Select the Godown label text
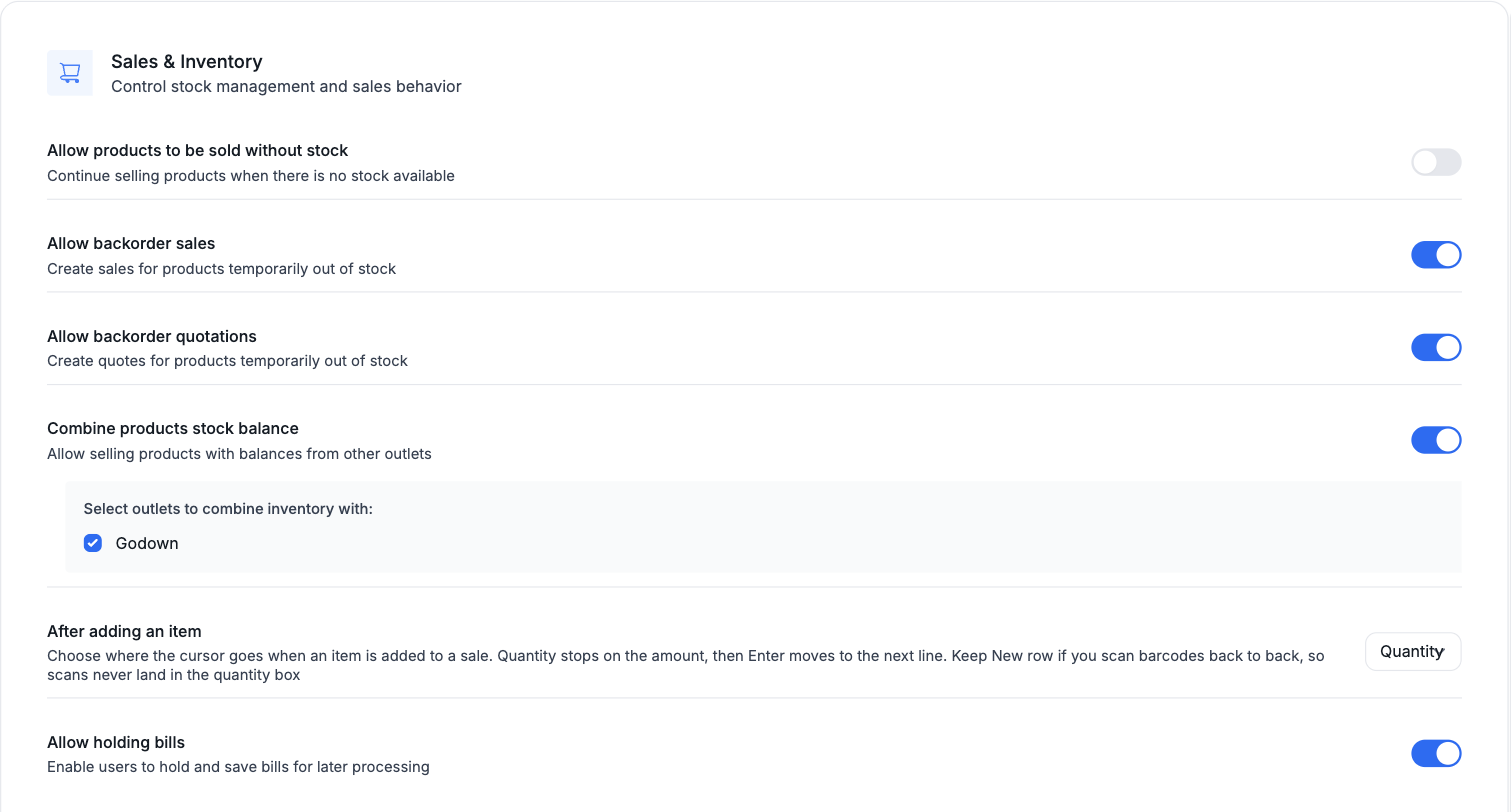The width and height of the screenshot is (1511, 812). pos(147,543)
